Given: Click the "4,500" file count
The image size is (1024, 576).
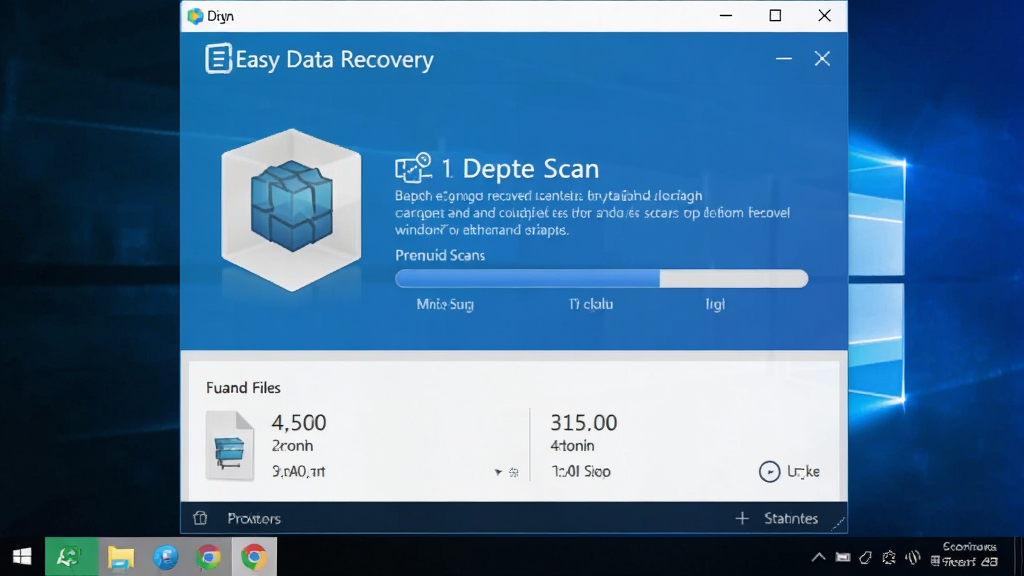Looking at the screenshot, I should [299, 423].
